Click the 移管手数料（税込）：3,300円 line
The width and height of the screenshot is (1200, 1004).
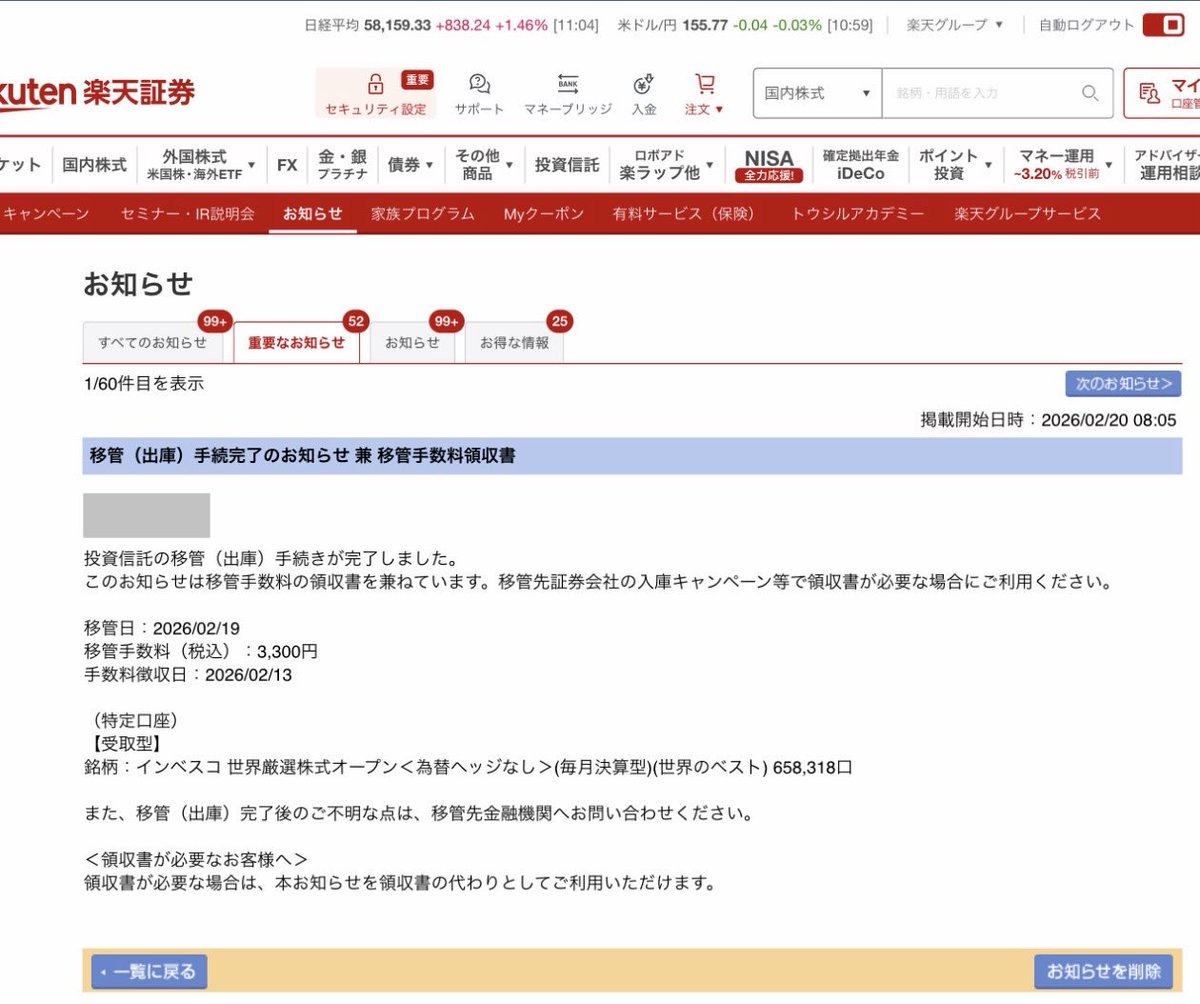(201, 652)
